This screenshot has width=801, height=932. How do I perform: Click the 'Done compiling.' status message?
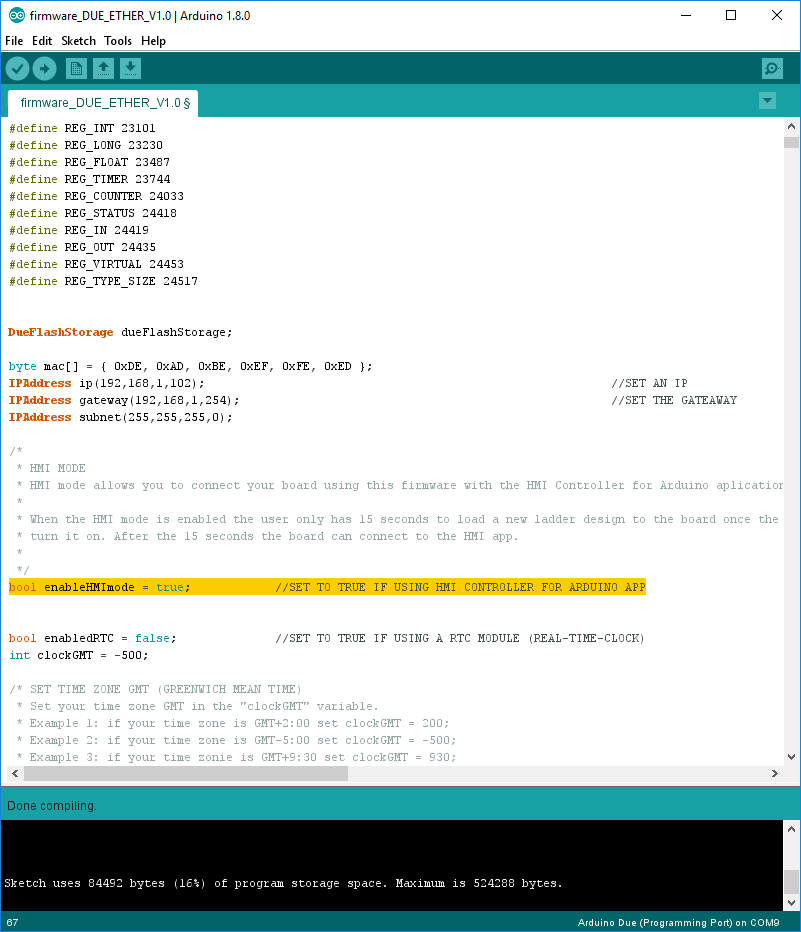click(52, 806)
